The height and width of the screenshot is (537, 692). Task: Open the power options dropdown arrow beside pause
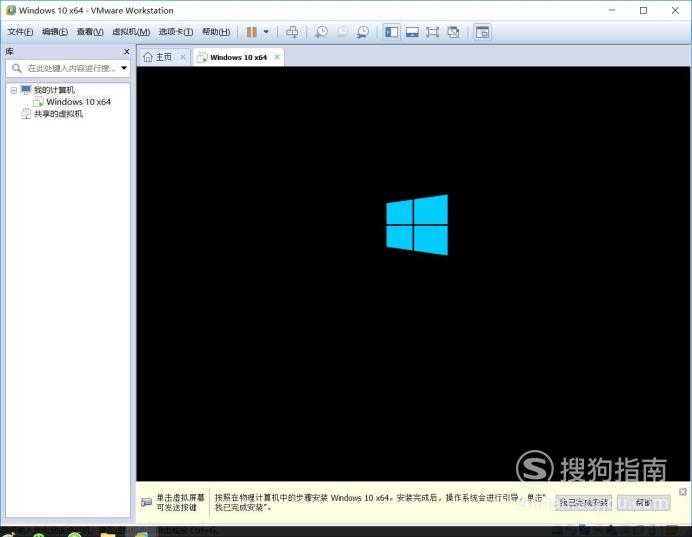pos(266,32)
